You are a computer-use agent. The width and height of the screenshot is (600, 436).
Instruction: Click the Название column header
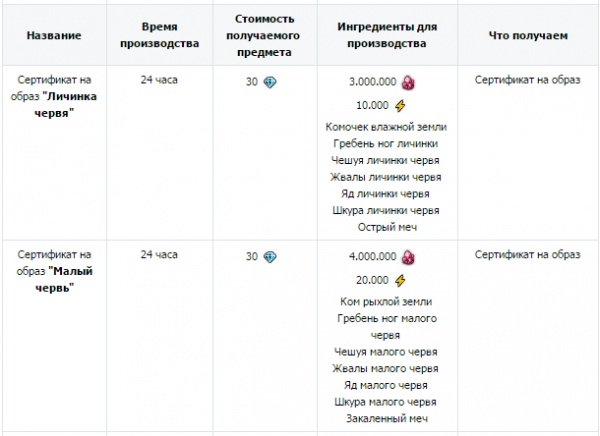click(54, 36)
